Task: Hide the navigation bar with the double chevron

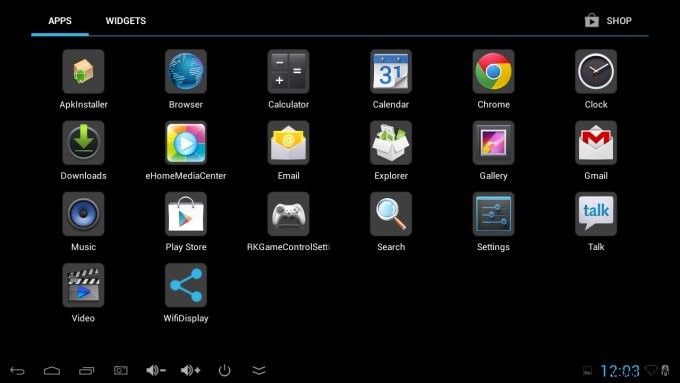Action: [259, 370]
